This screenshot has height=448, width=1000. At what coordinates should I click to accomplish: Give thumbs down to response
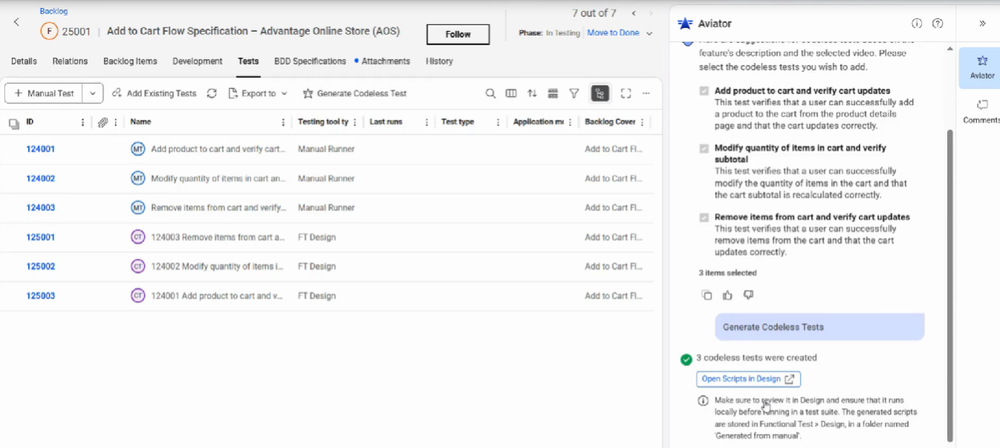(749, 295)
